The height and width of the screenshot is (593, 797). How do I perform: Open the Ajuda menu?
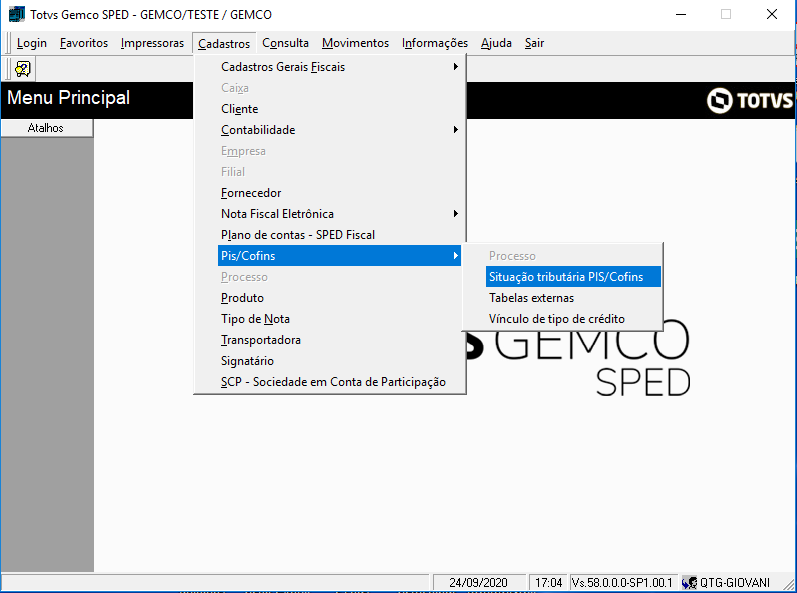pyautogui.click(x=496, y=43)
